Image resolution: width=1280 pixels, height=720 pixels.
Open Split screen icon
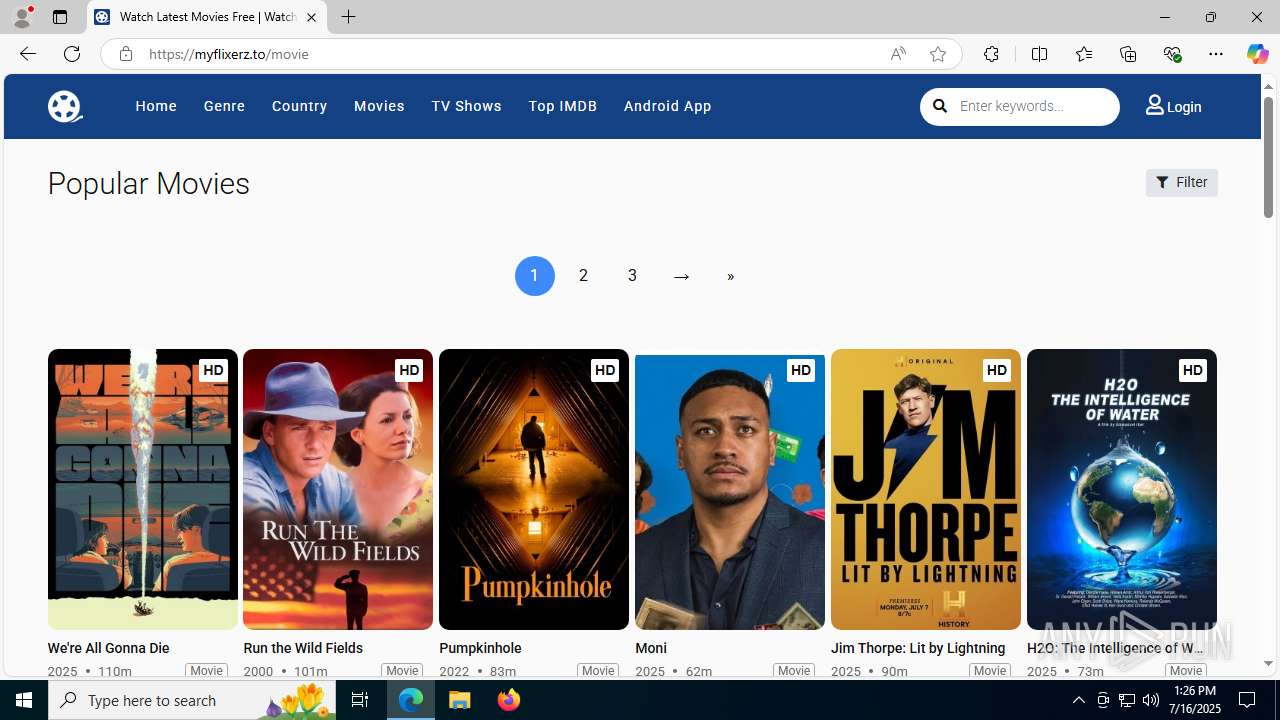[x=1039, y=54]
